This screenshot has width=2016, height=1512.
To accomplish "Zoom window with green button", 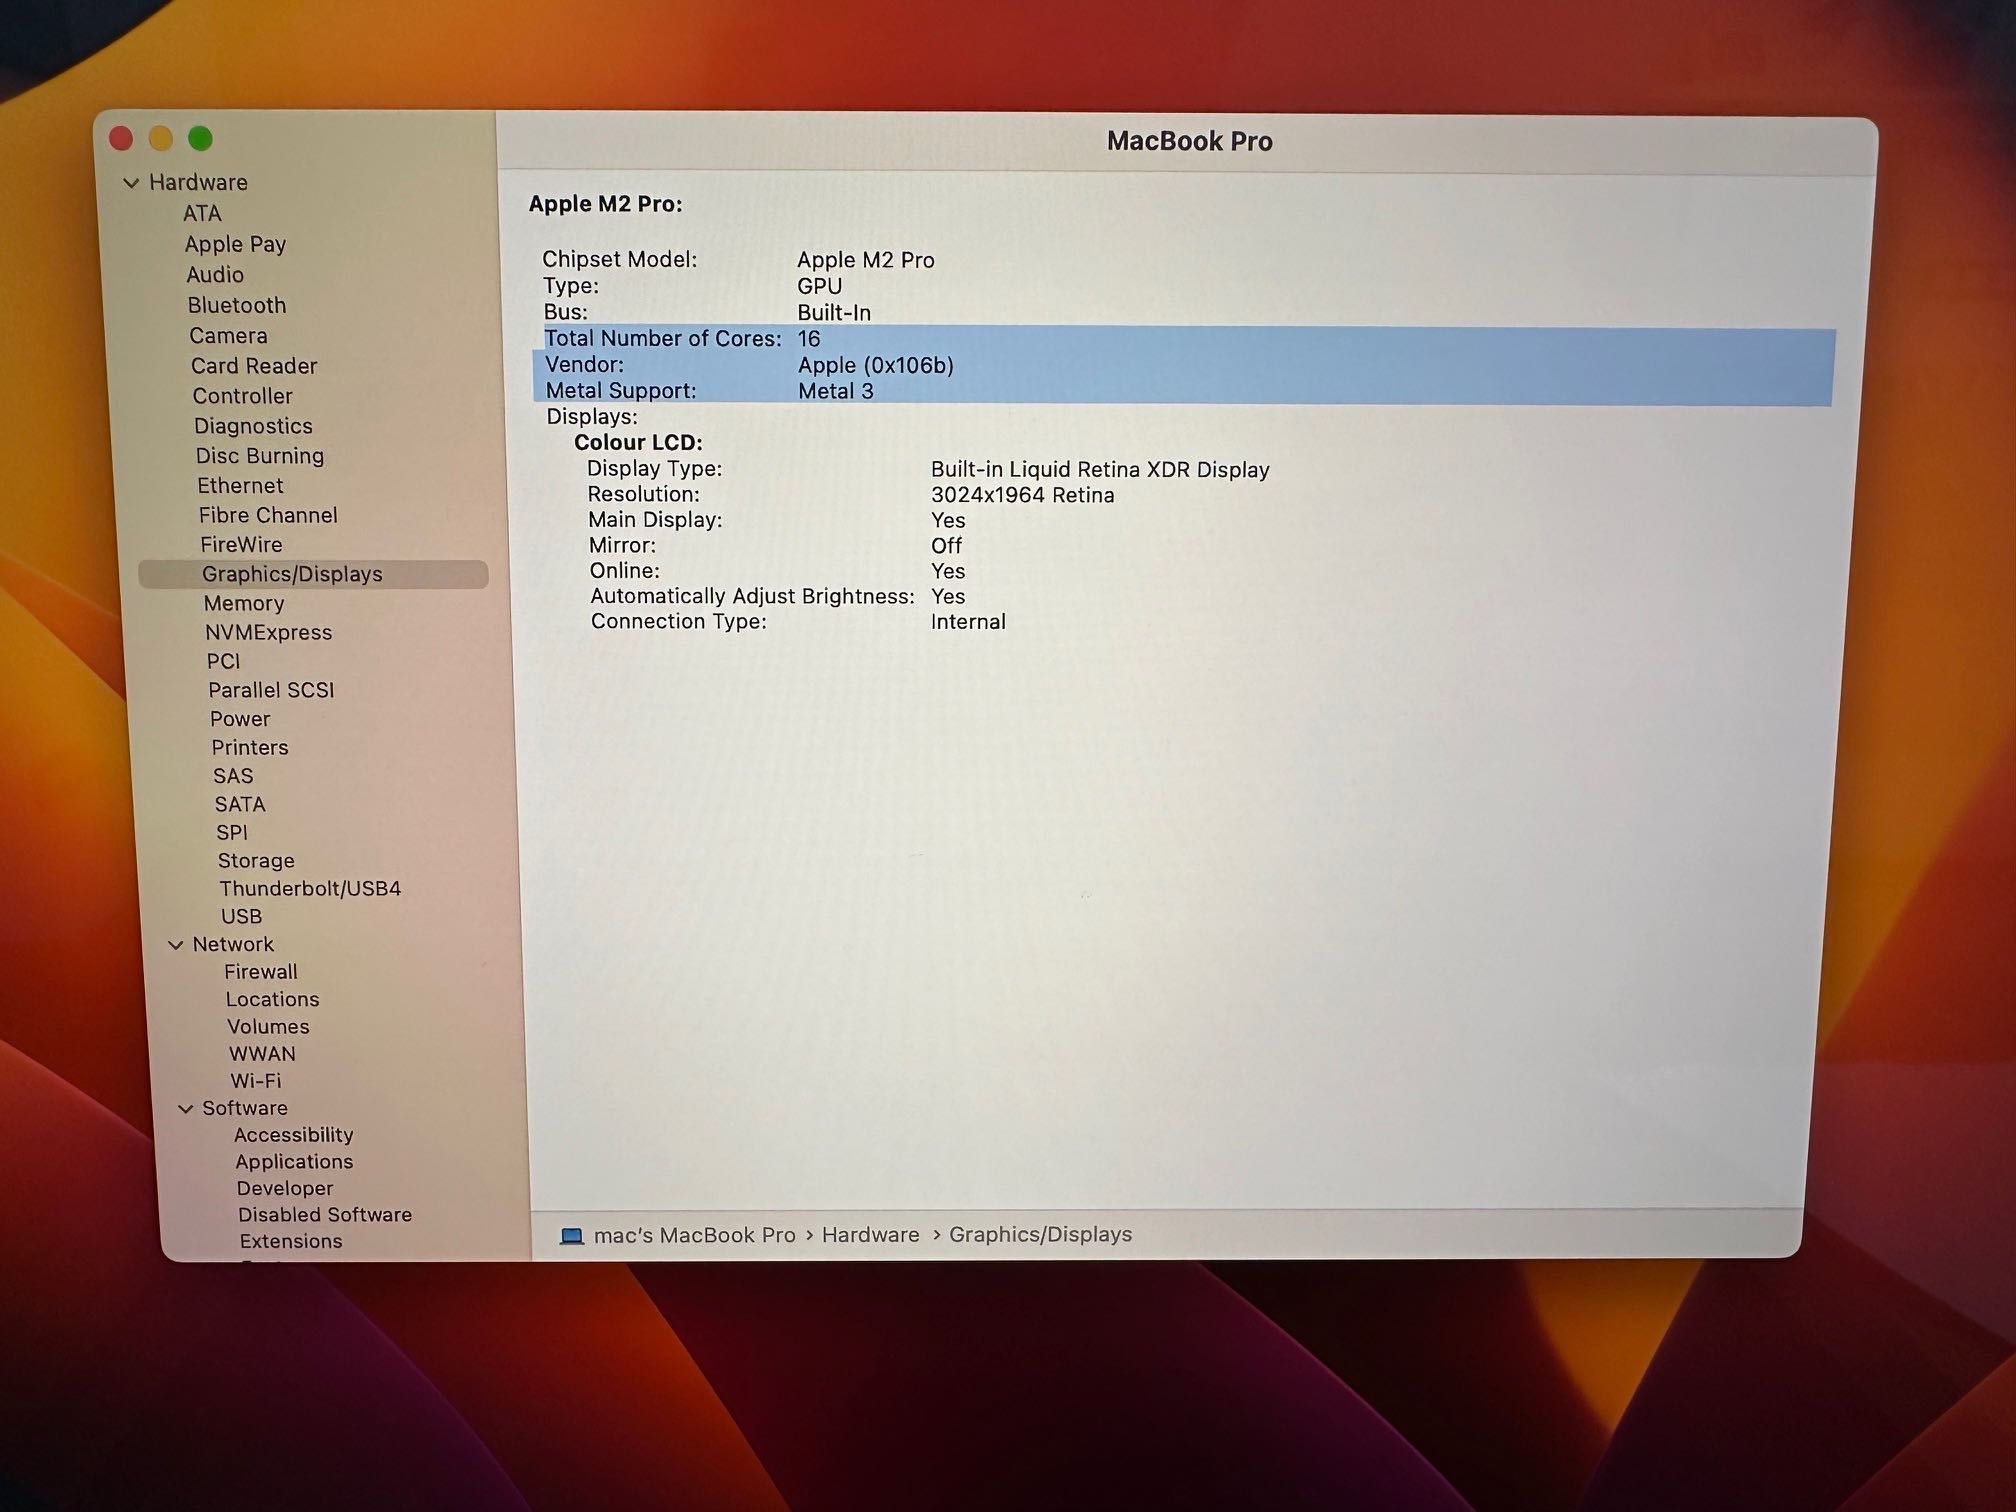I will (200, 138).
